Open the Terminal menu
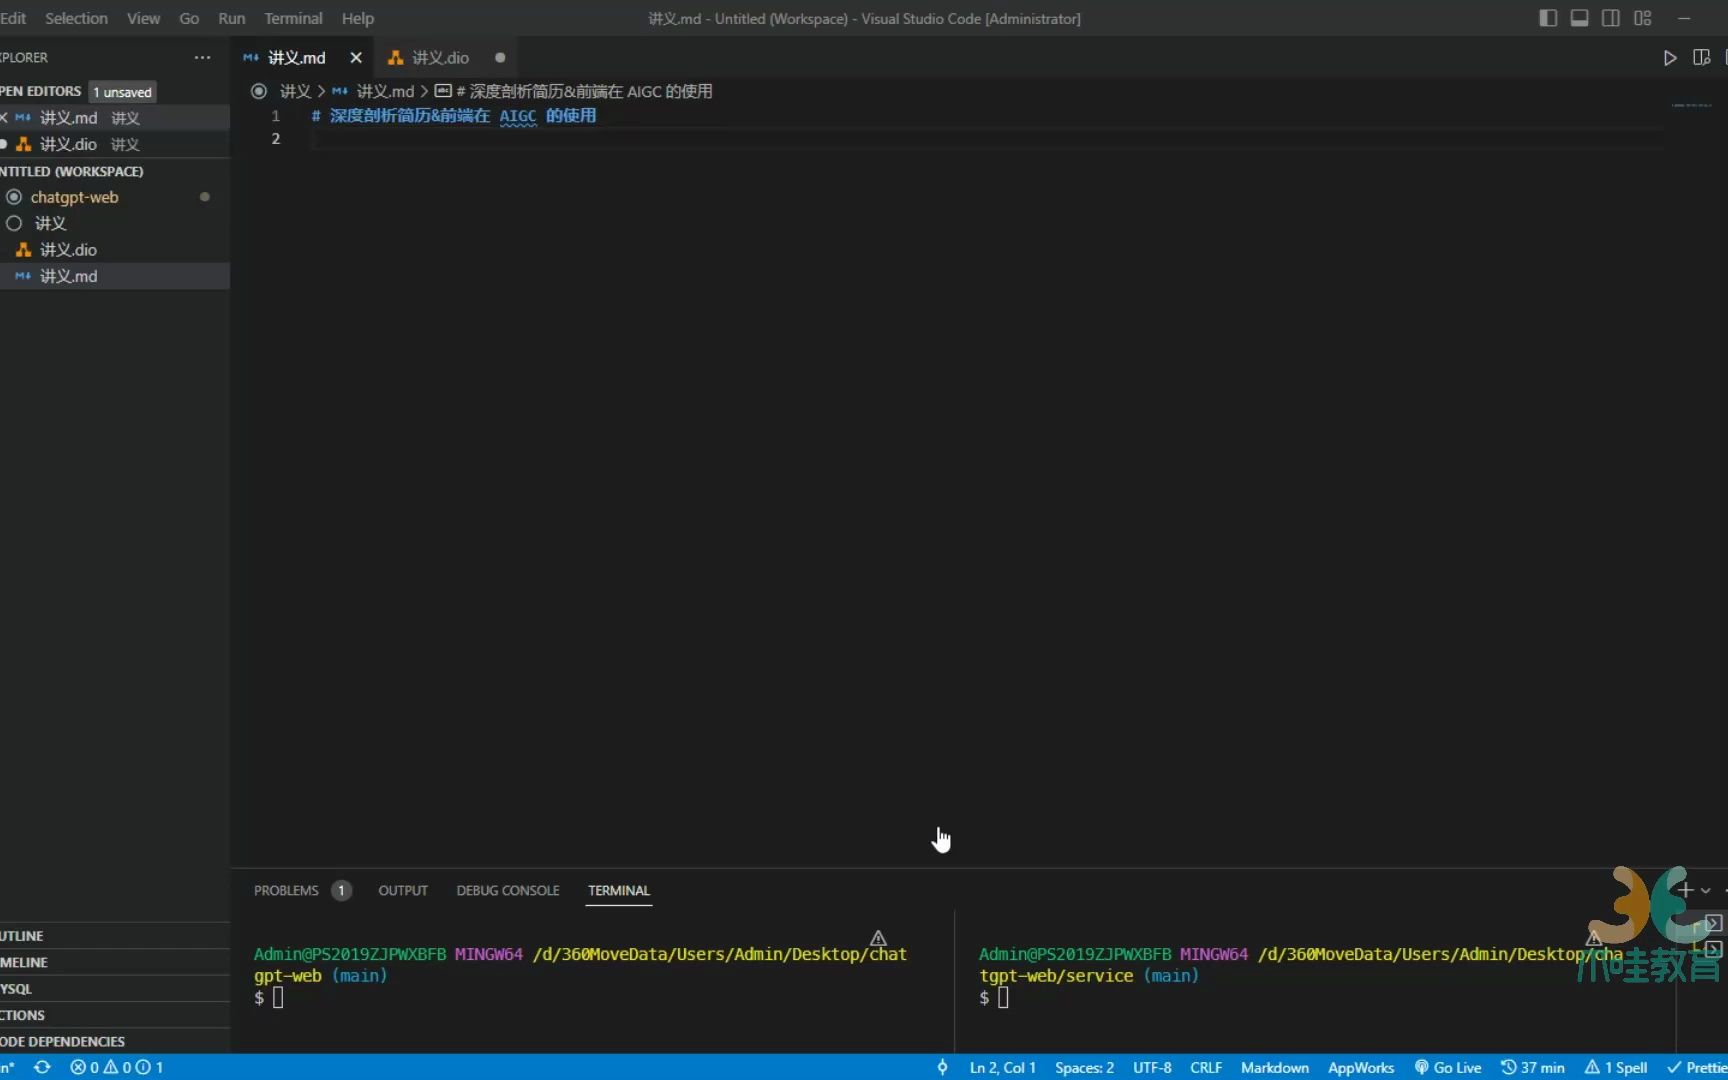The width and height of the screenshot is (1728, 1080). [x=293, y=18]
